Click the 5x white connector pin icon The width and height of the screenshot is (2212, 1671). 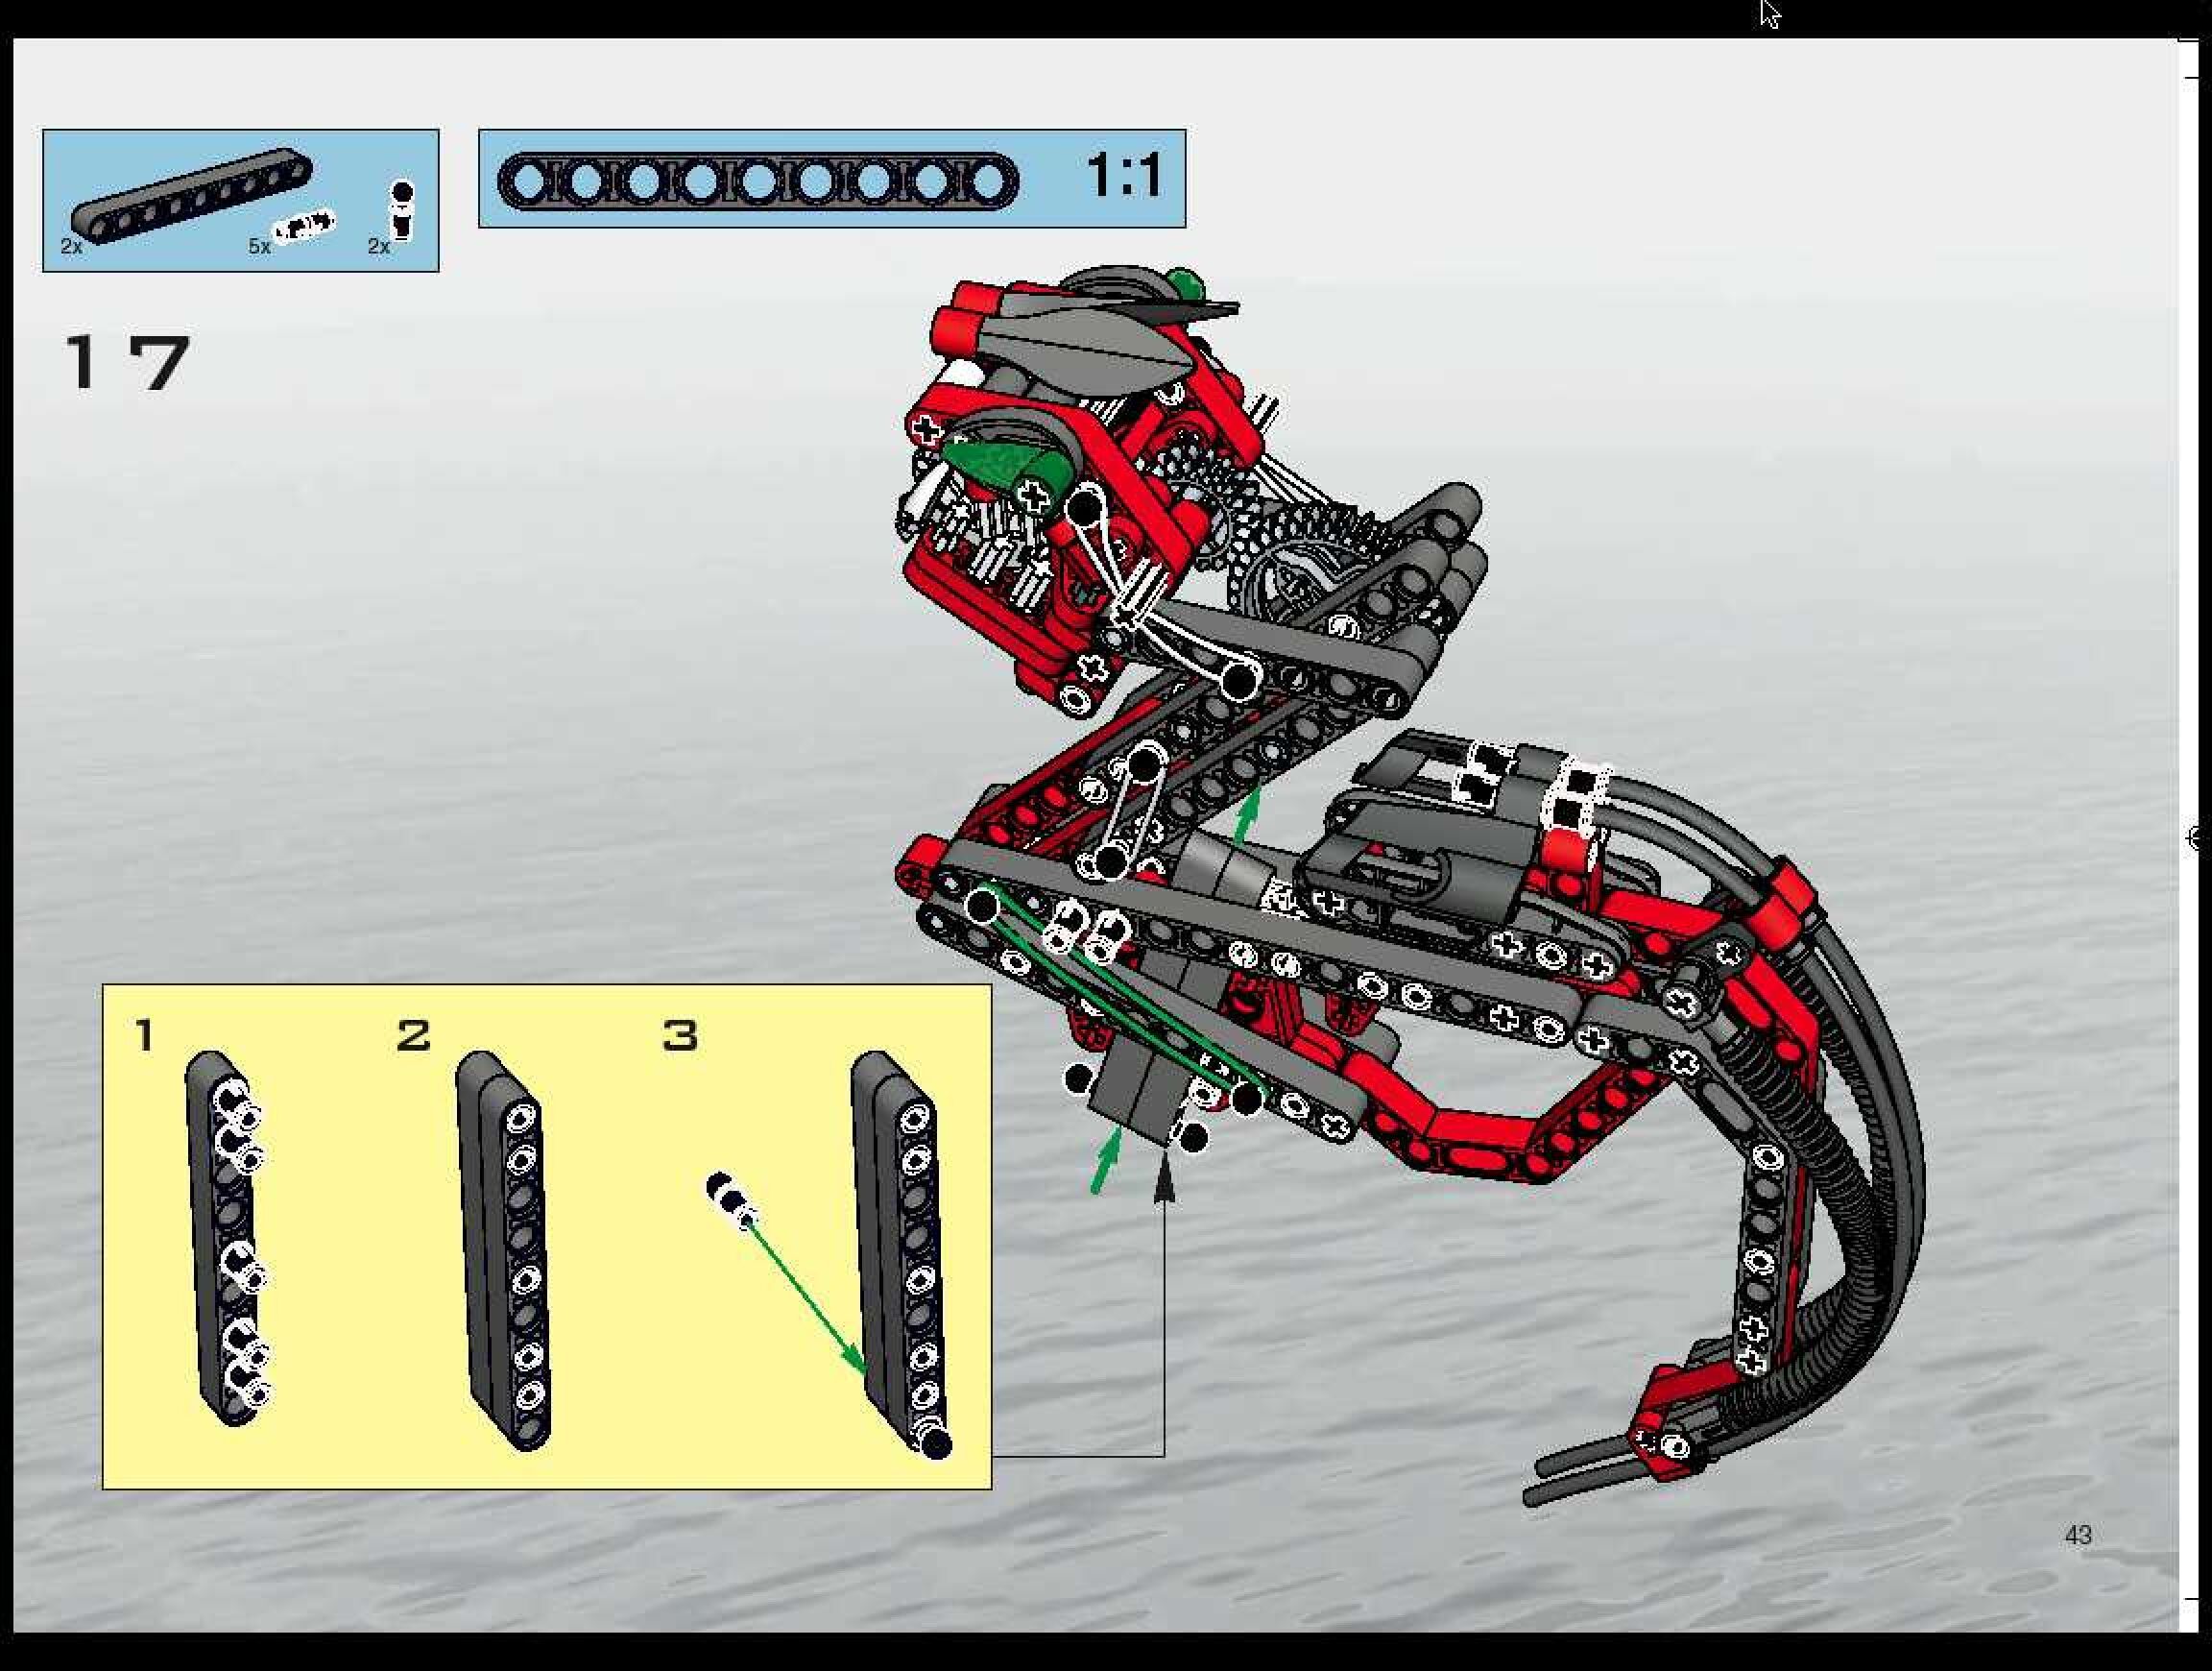click(304, 226)
